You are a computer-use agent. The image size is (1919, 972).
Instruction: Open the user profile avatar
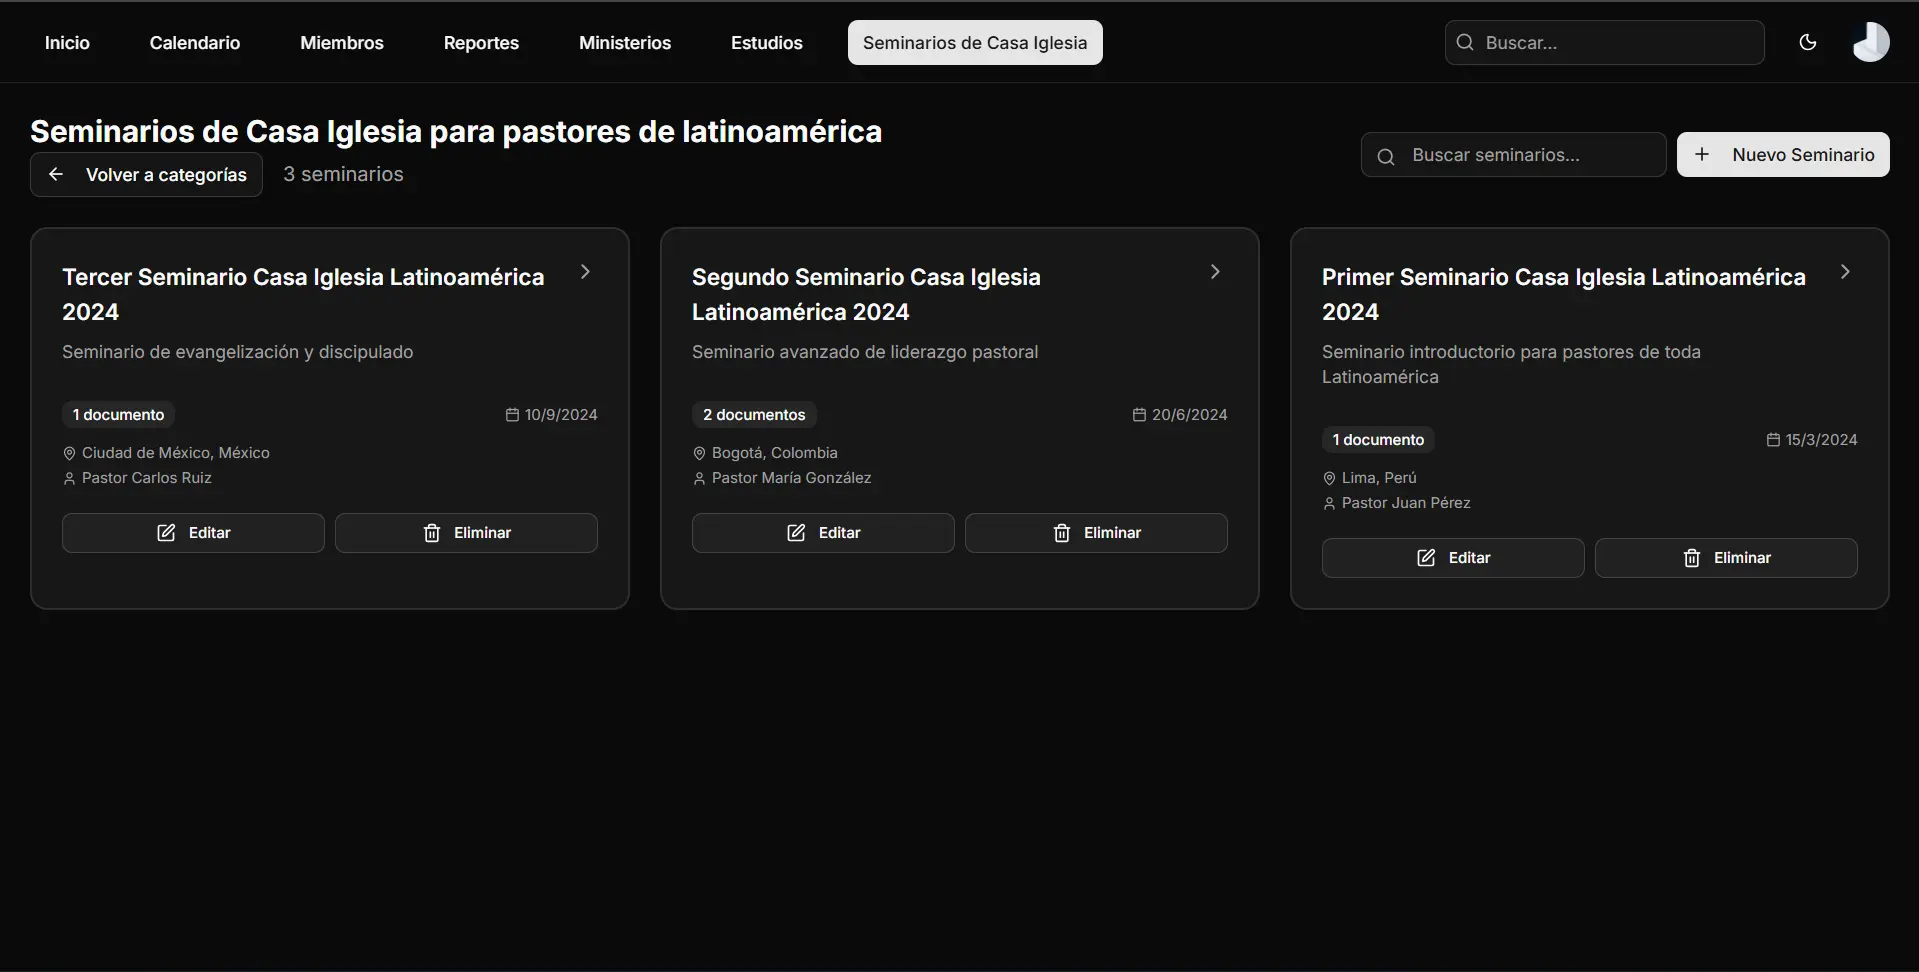(x=1870, y=42)
